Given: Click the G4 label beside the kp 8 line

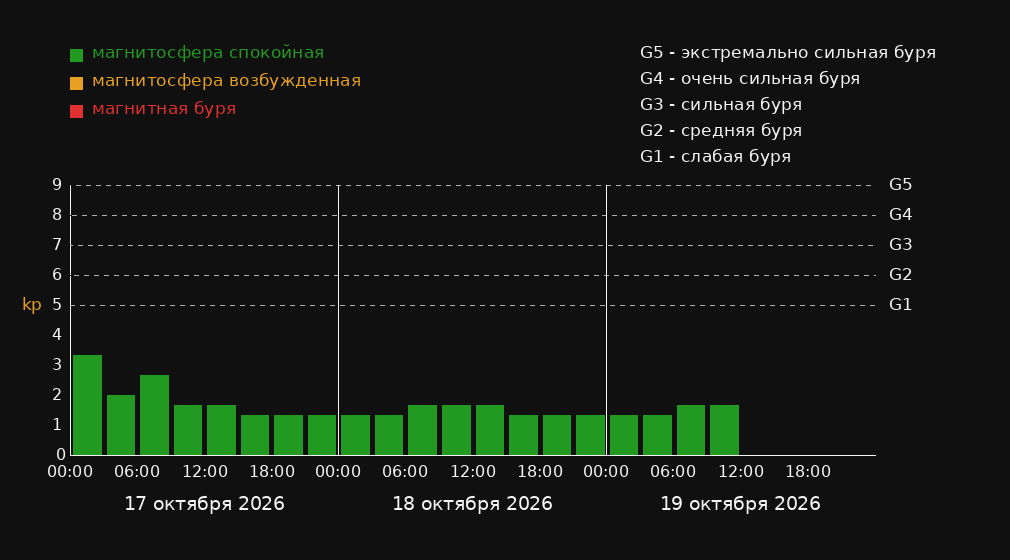Looking at the screenshot, I should pos(900,215).
